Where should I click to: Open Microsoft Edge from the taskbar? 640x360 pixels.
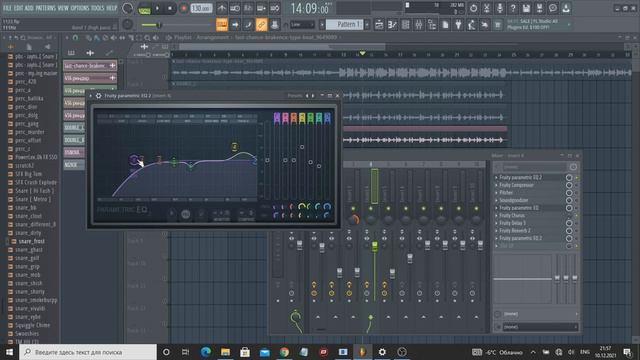tap(206, 352)
